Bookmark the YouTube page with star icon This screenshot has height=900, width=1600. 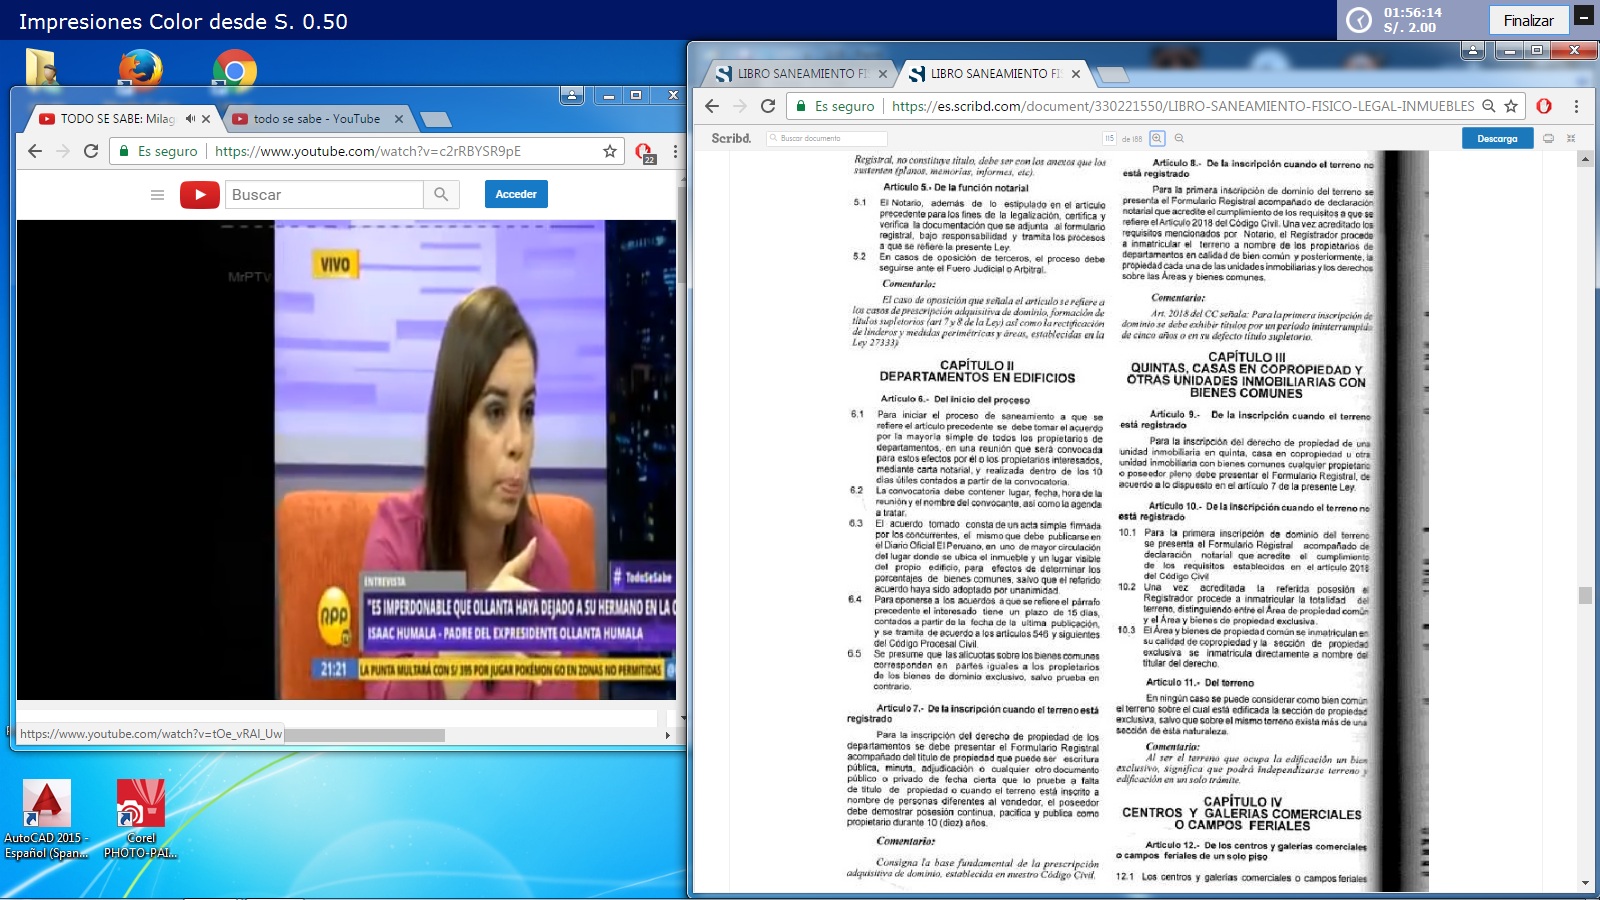pyautogui.click(x=609, y=151)
